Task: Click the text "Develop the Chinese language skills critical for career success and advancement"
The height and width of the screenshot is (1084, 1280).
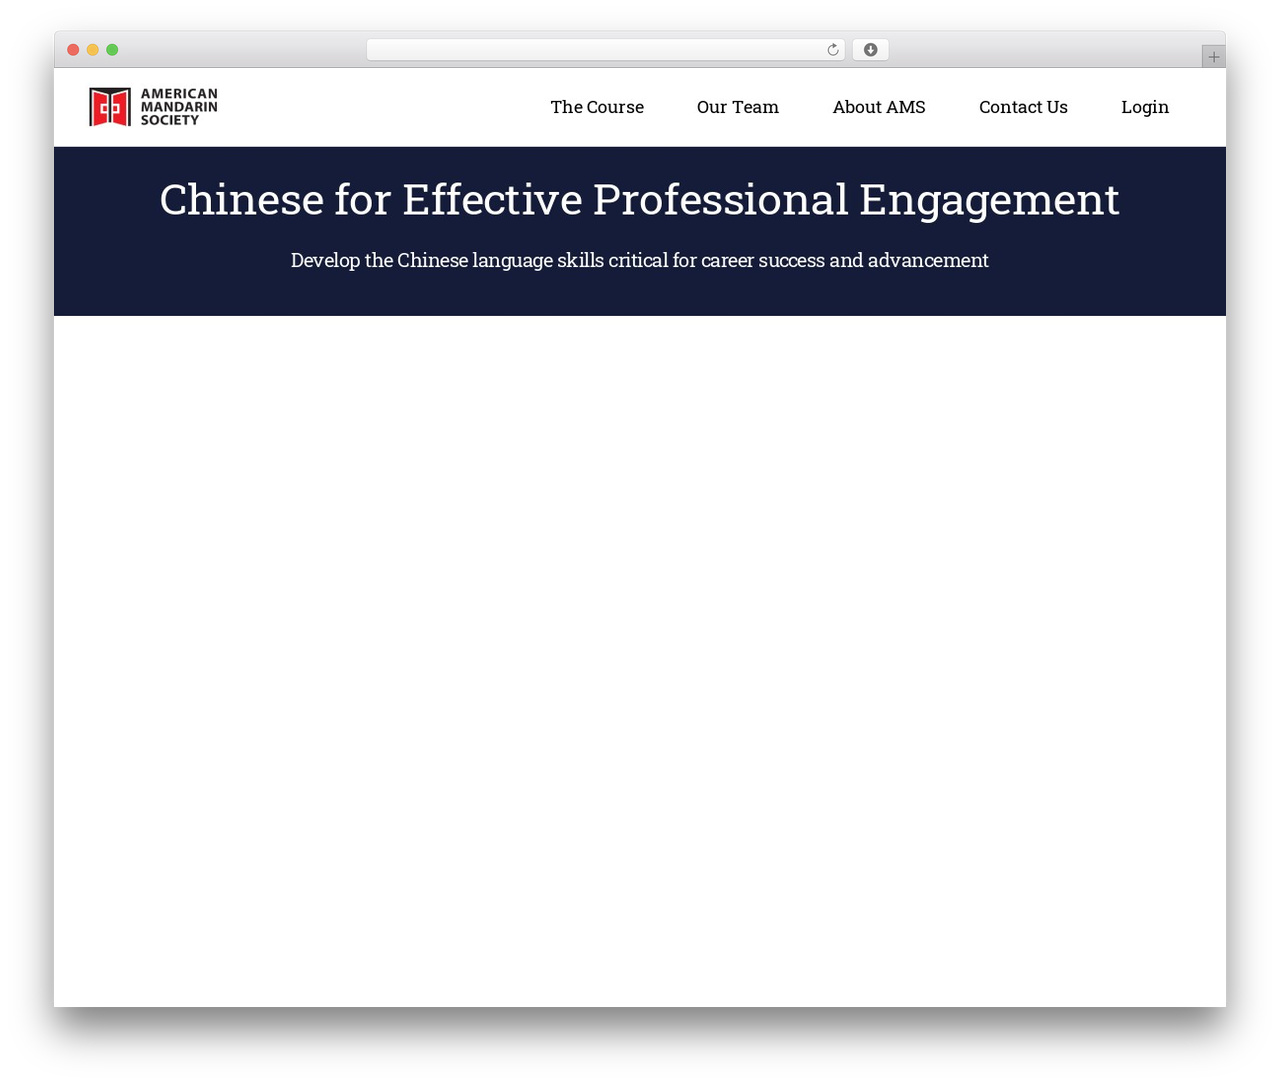Action: (639, 260)
